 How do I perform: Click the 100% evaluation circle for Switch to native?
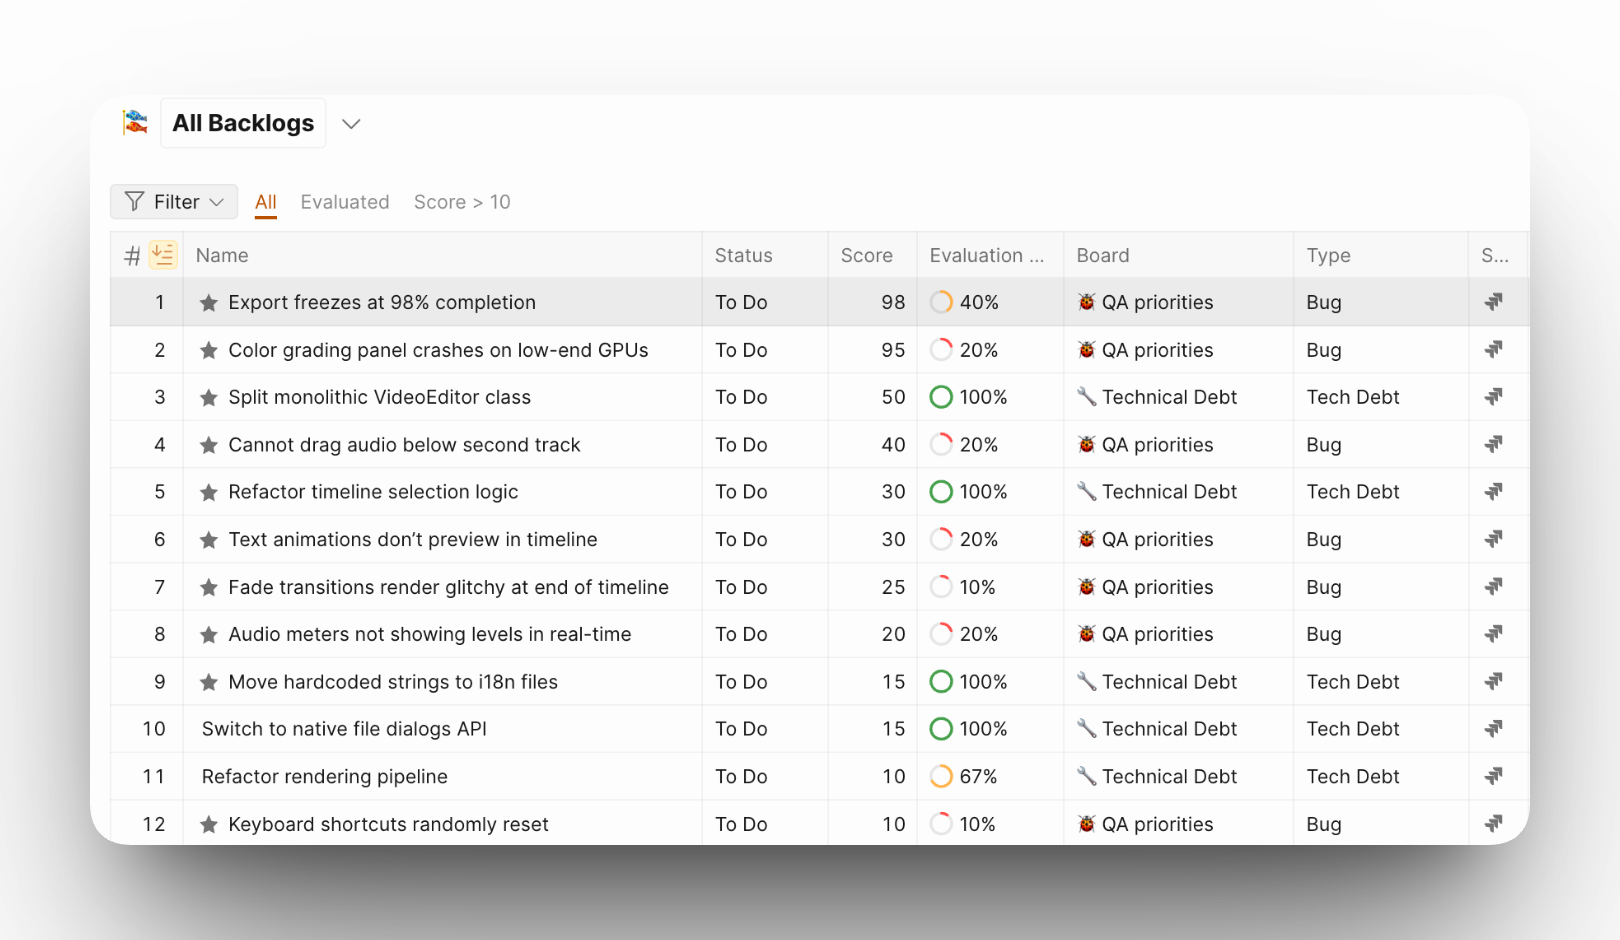941,729
